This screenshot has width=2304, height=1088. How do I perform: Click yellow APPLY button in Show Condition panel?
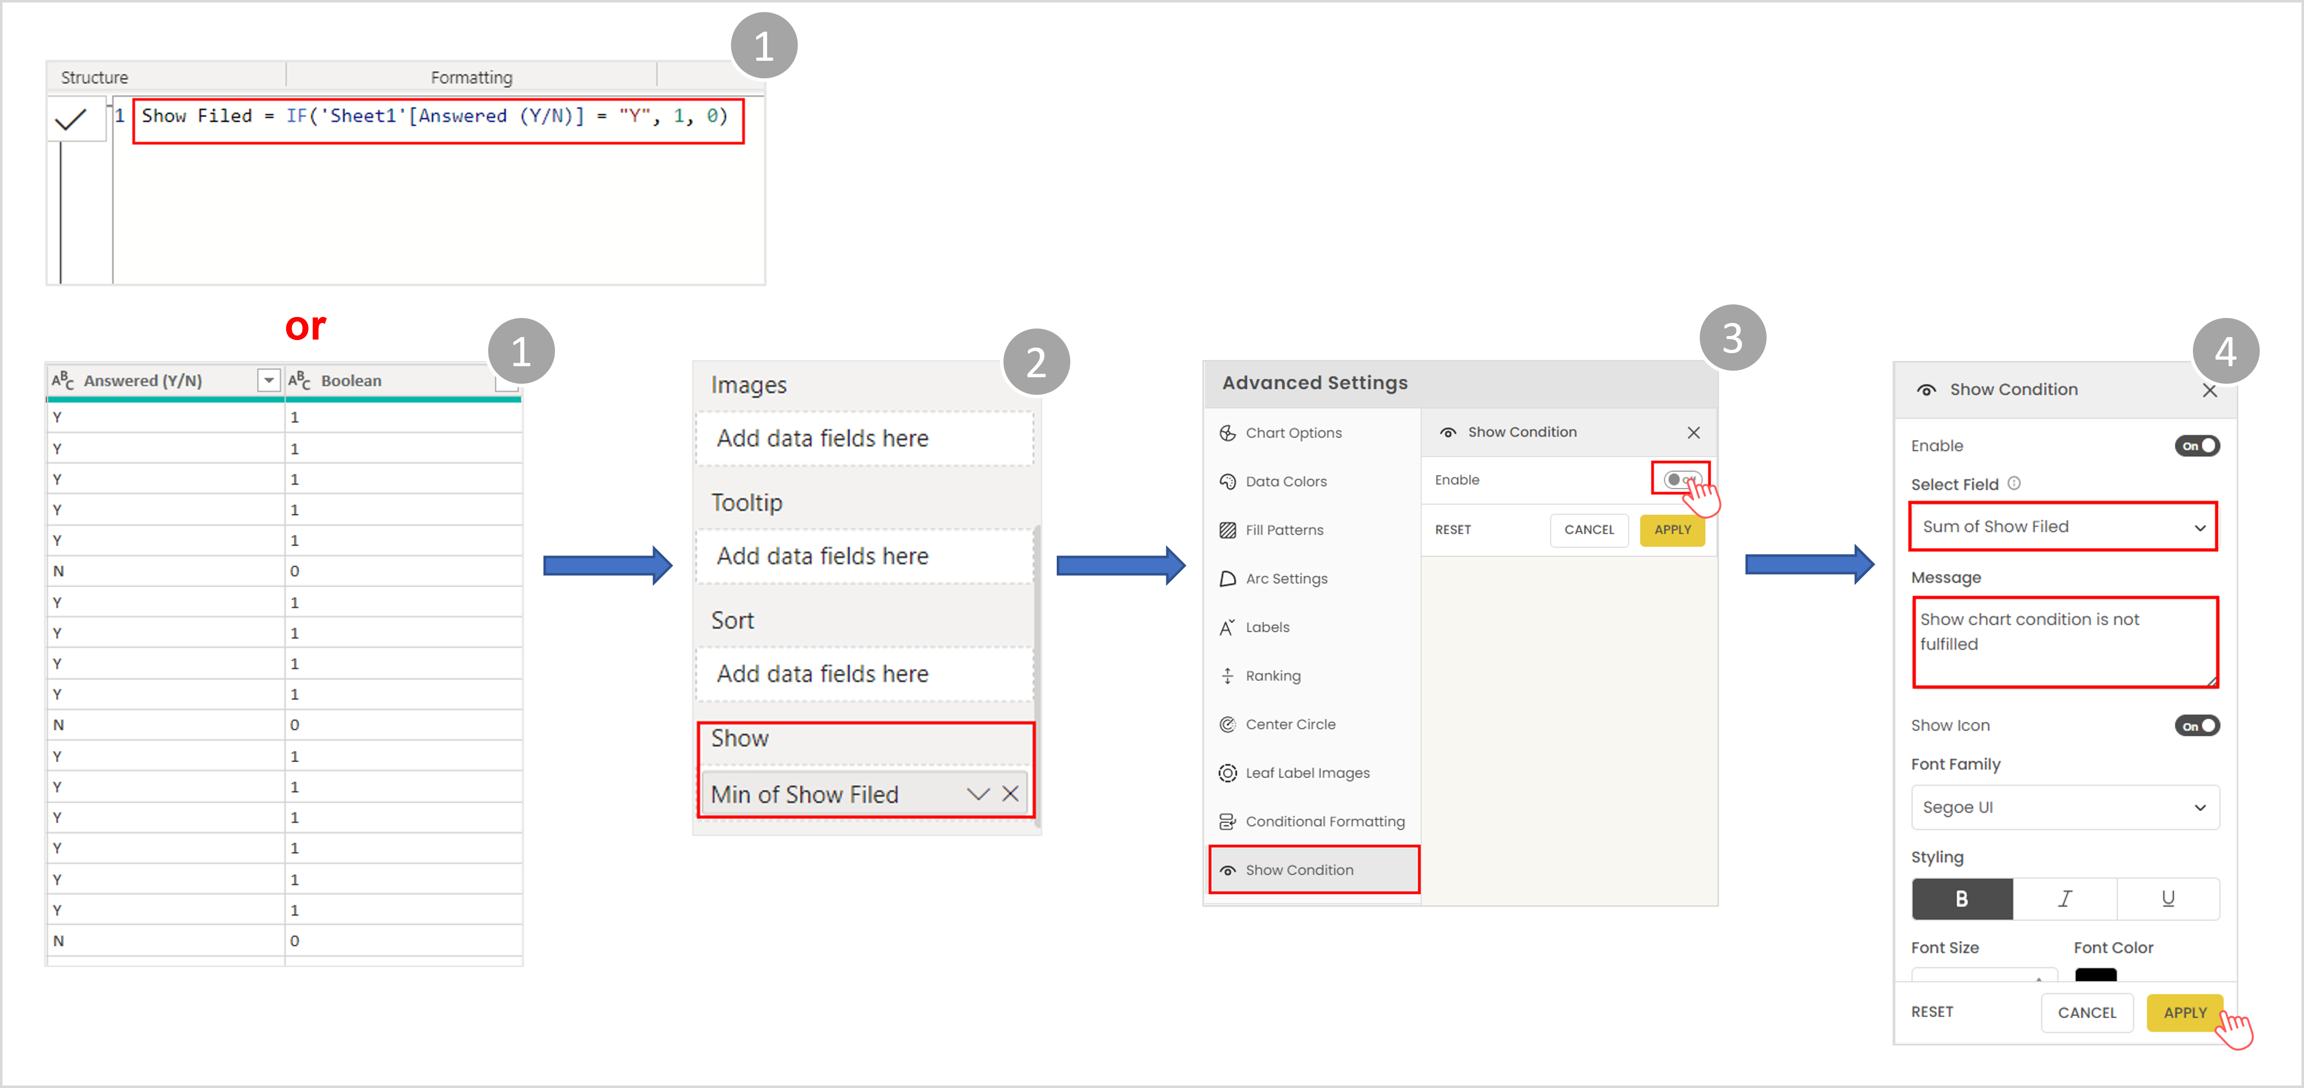pyautogui.click(x=2184, y=1012)
